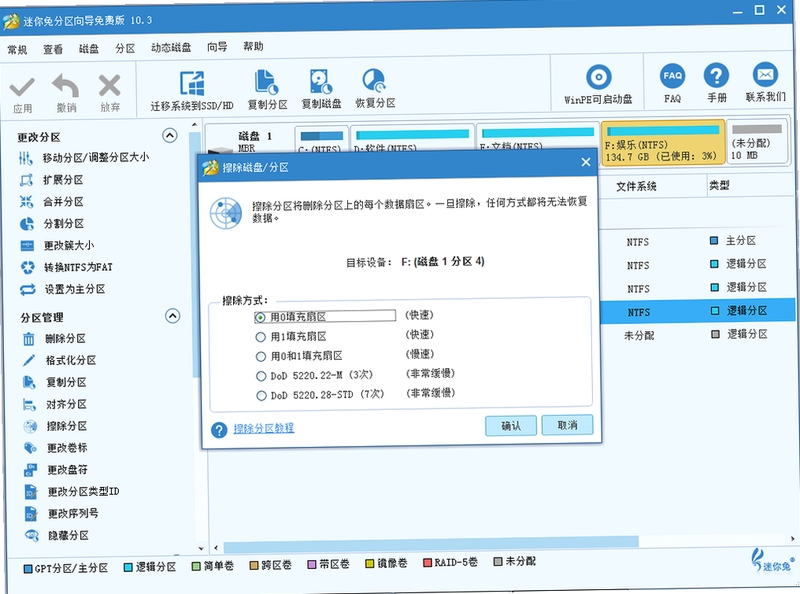Click the horizontal scrollbar in partition list
This screenshot has height=594, width=800.
[x=431, y=543]
